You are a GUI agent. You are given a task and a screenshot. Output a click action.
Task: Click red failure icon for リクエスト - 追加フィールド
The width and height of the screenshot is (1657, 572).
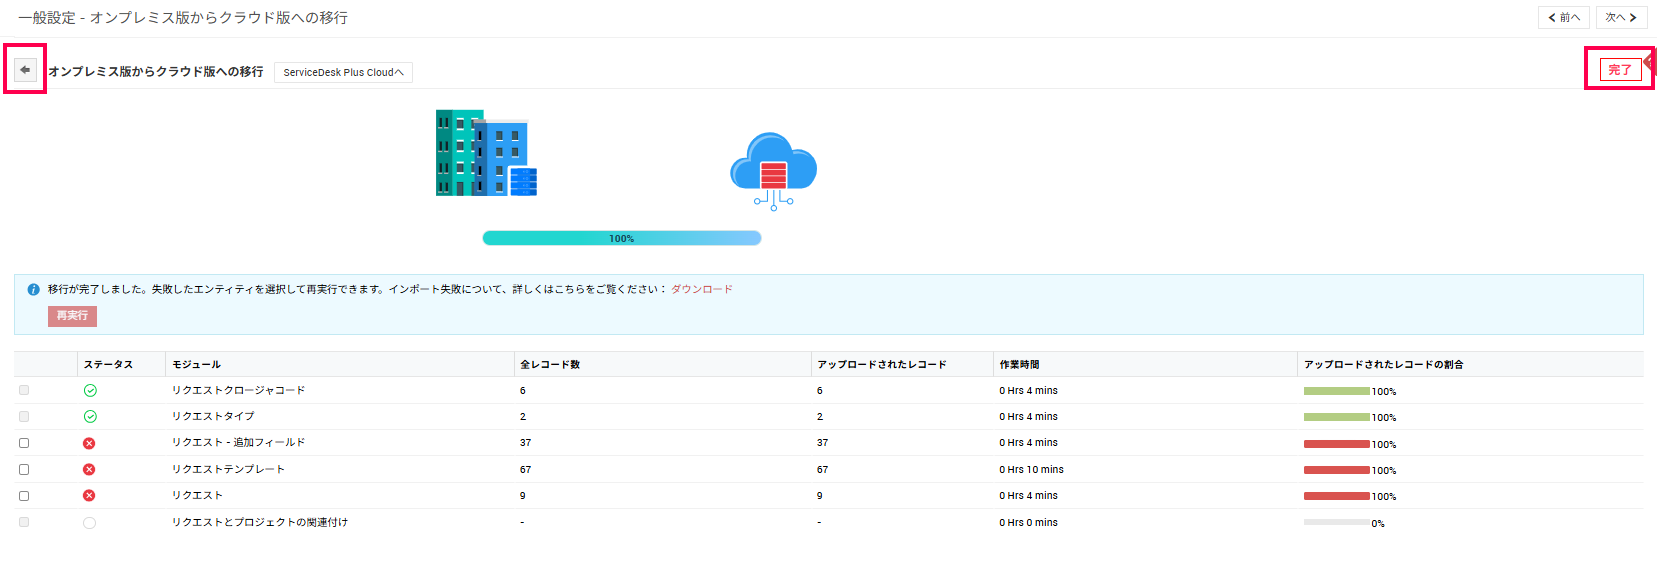89,443
